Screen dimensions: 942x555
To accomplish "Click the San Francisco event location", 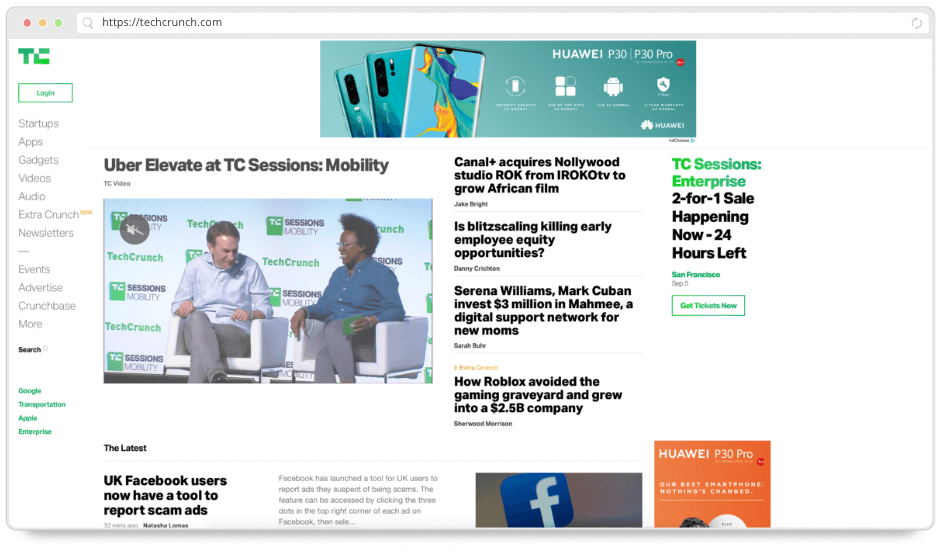I will click(696, 274).
